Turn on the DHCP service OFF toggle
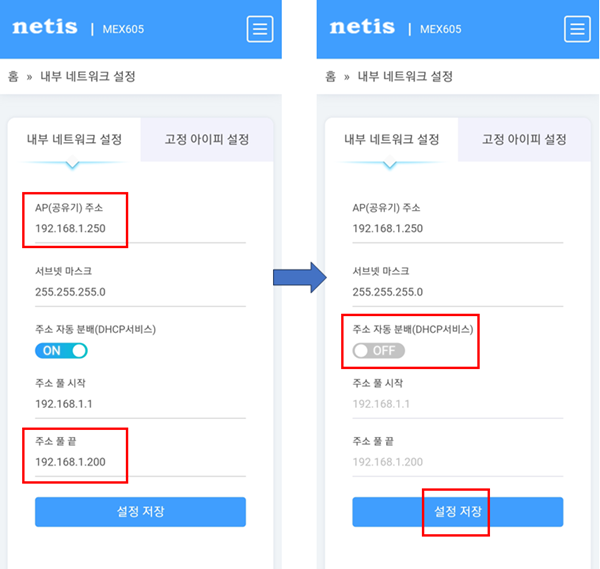 [x=378, y=351]
